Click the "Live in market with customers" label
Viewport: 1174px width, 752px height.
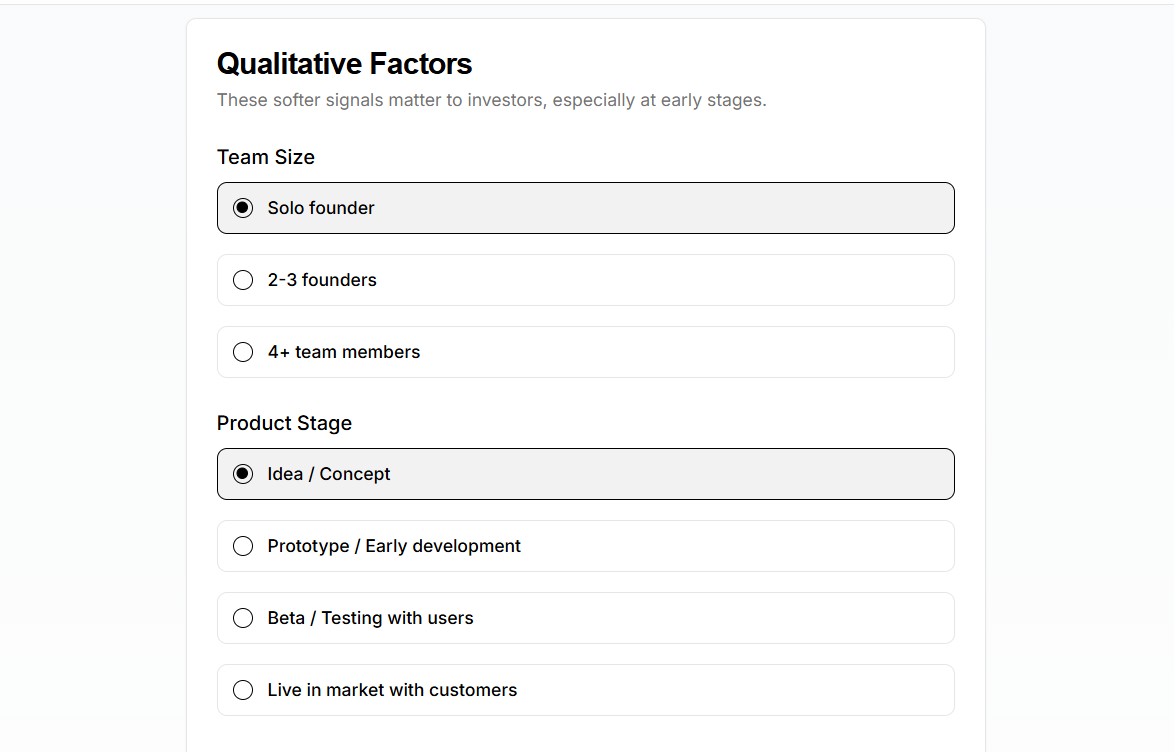tap(392, 690)
